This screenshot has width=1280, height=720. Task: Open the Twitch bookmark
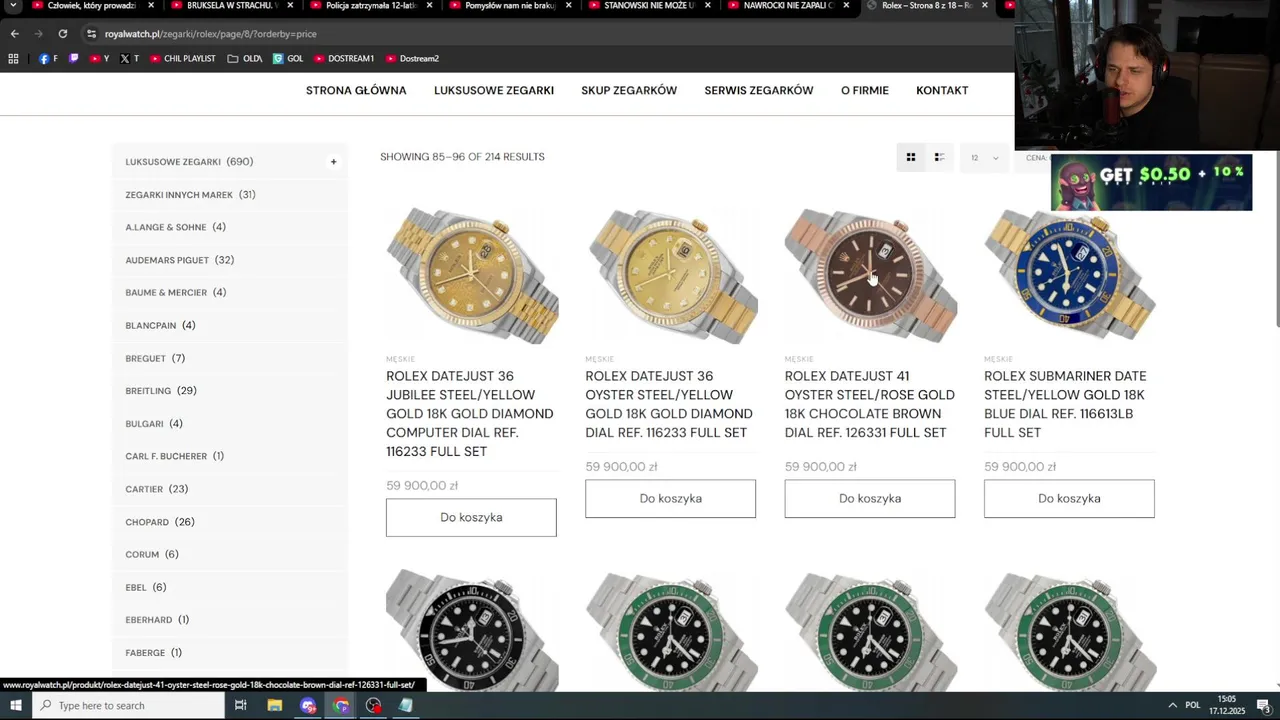pyautogui.click(x=73, y=59)
